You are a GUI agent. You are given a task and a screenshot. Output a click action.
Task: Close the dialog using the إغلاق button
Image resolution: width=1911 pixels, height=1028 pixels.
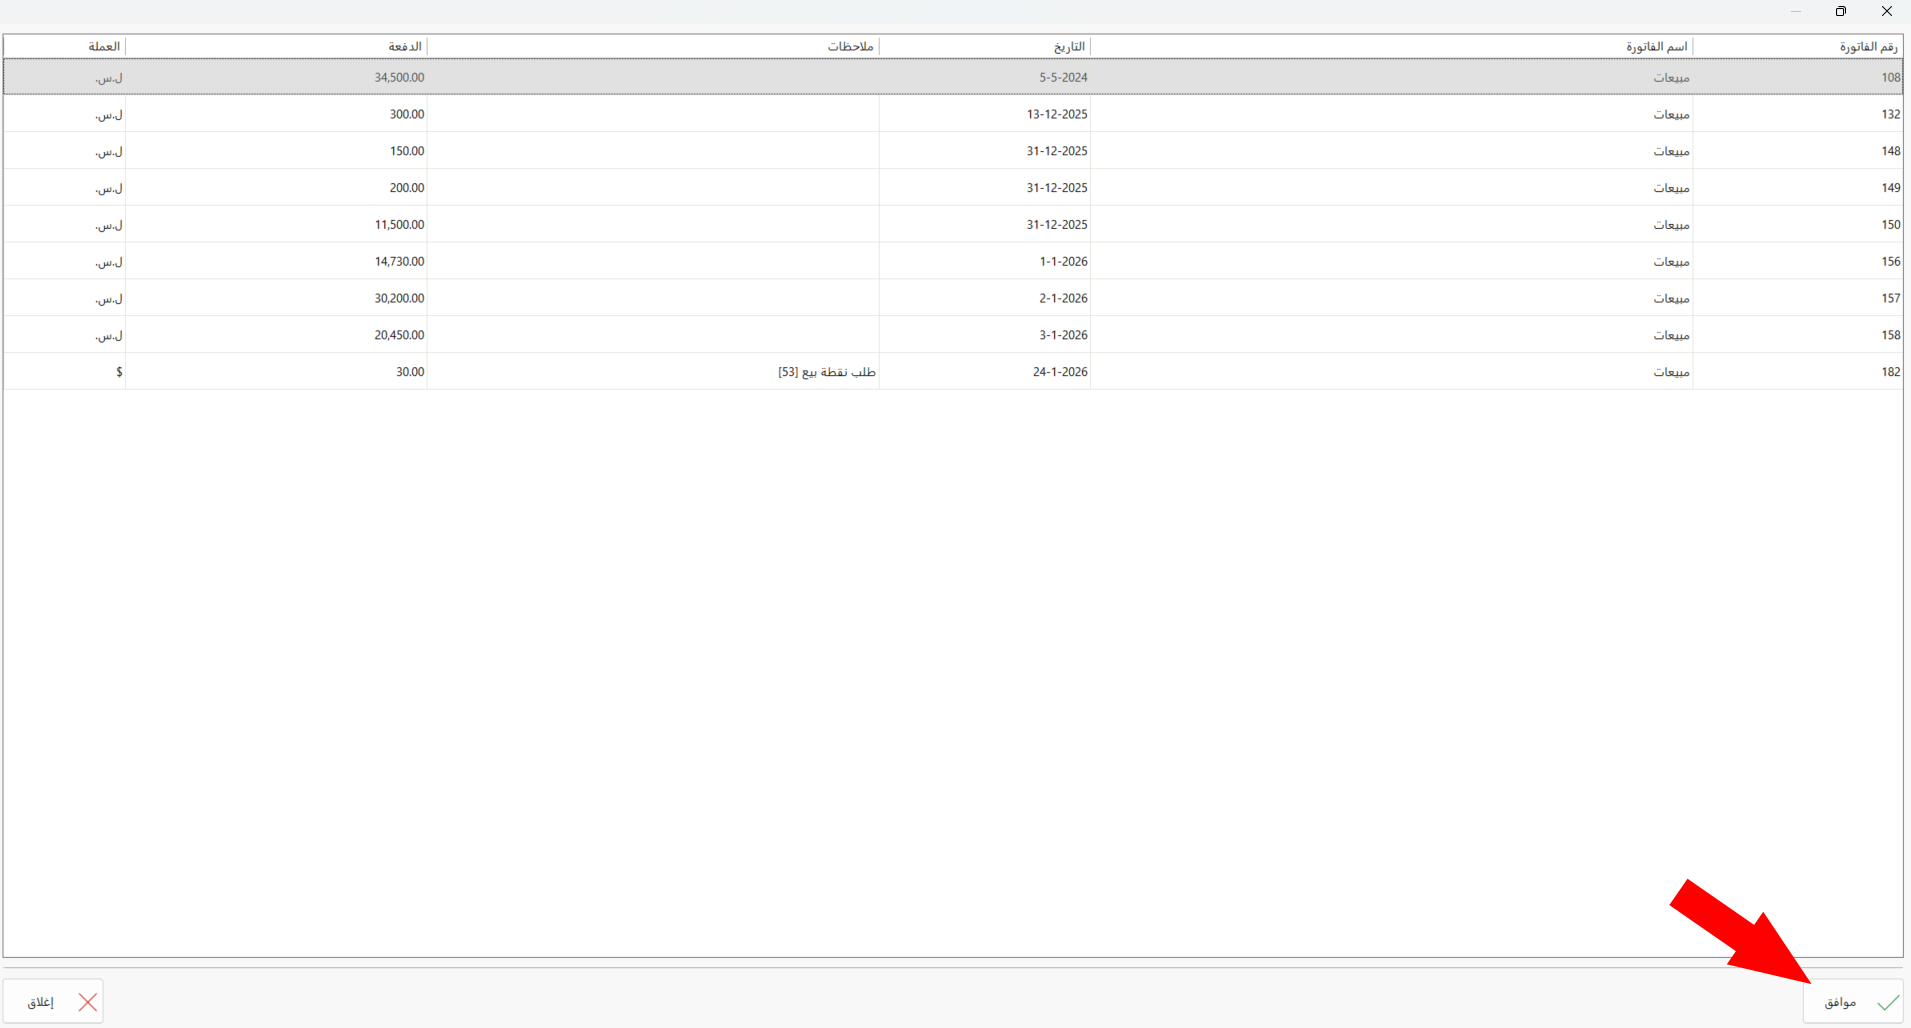[x=53, y=1002]
